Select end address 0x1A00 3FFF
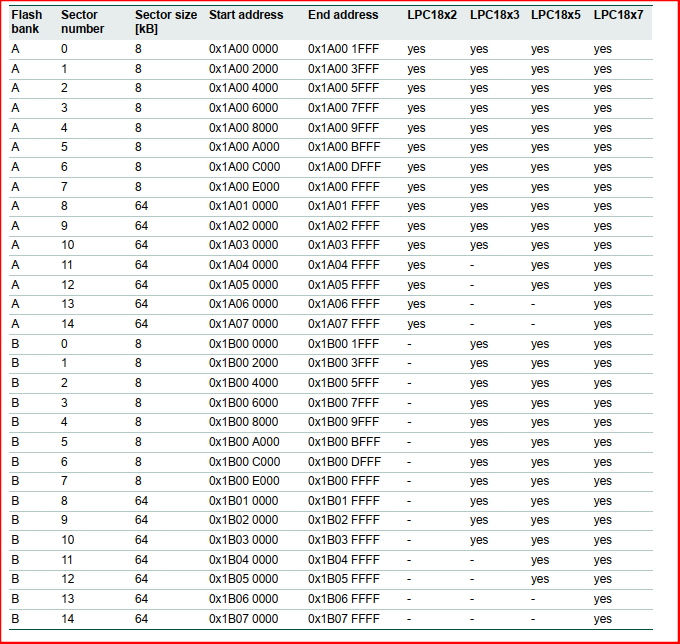680x644 pixels. coord(343,69)
